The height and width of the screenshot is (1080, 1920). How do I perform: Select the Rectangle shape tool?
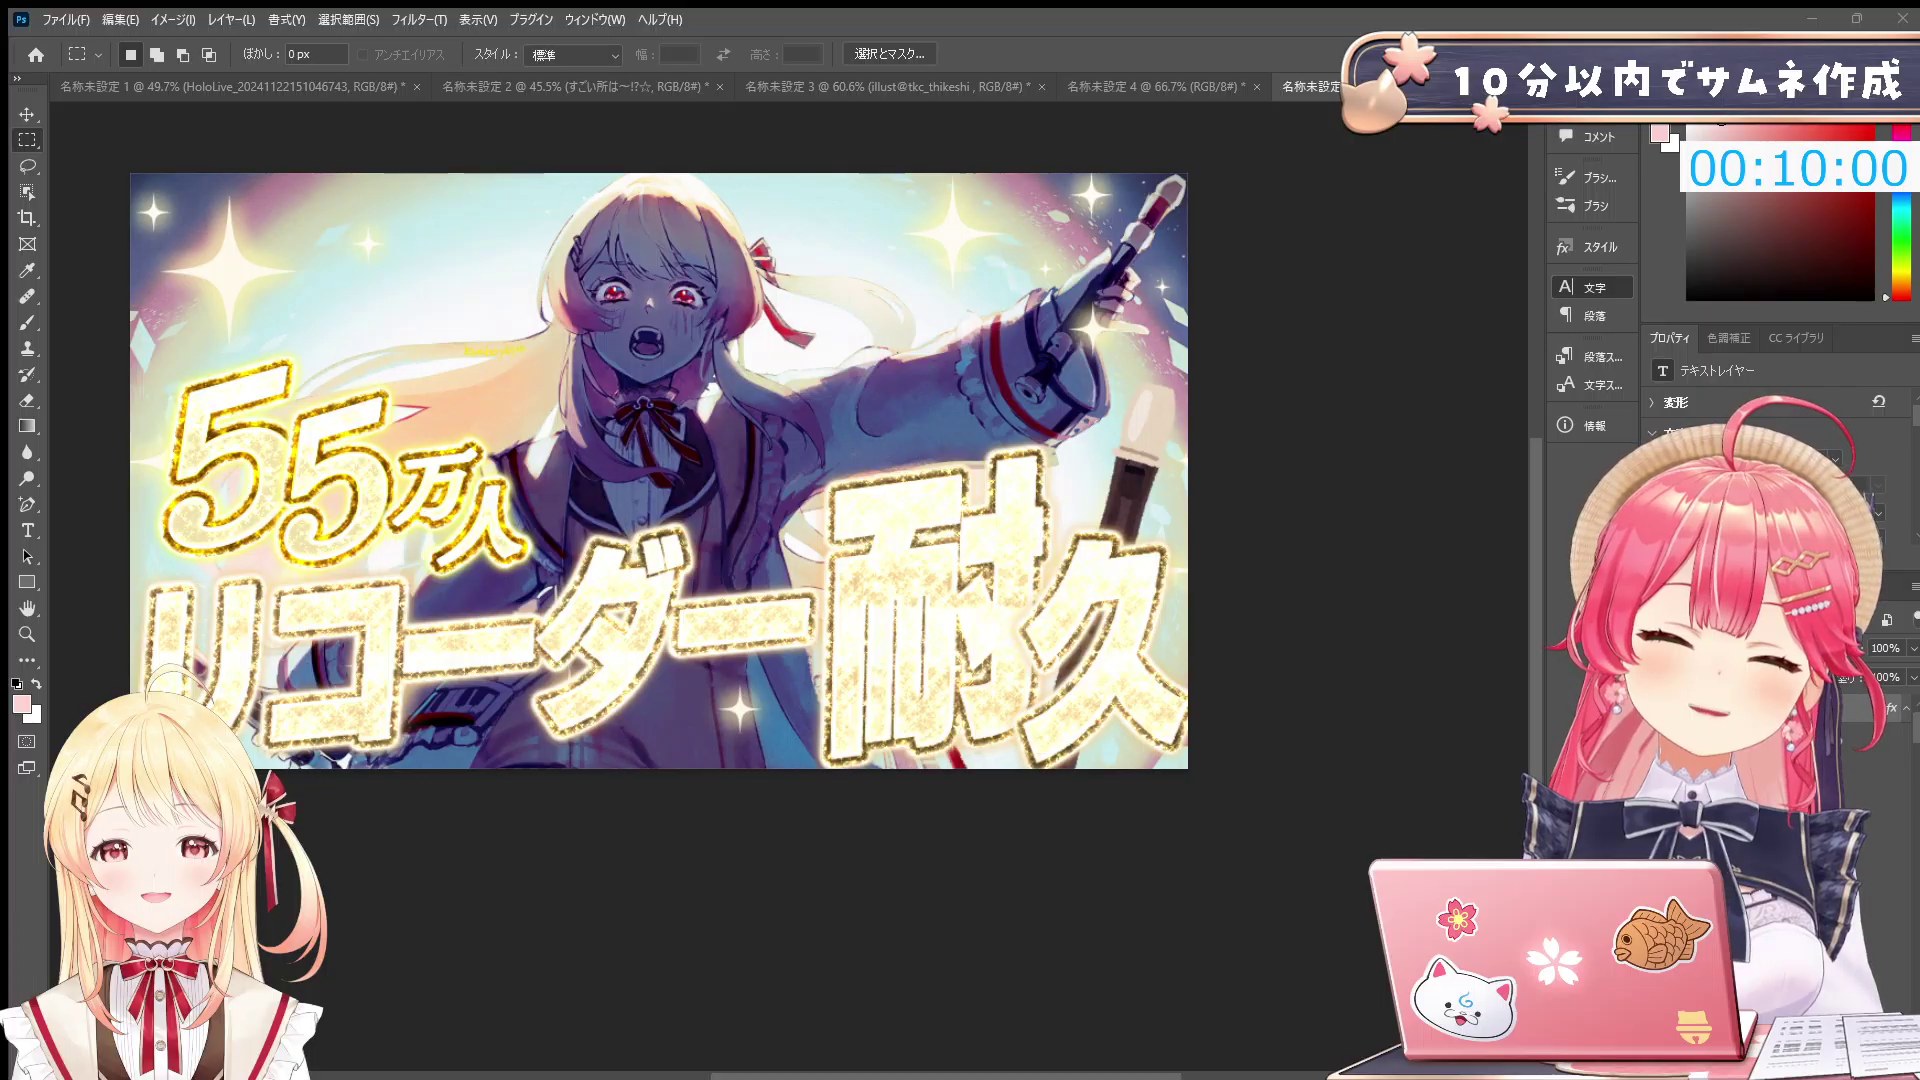coord(27,582)
